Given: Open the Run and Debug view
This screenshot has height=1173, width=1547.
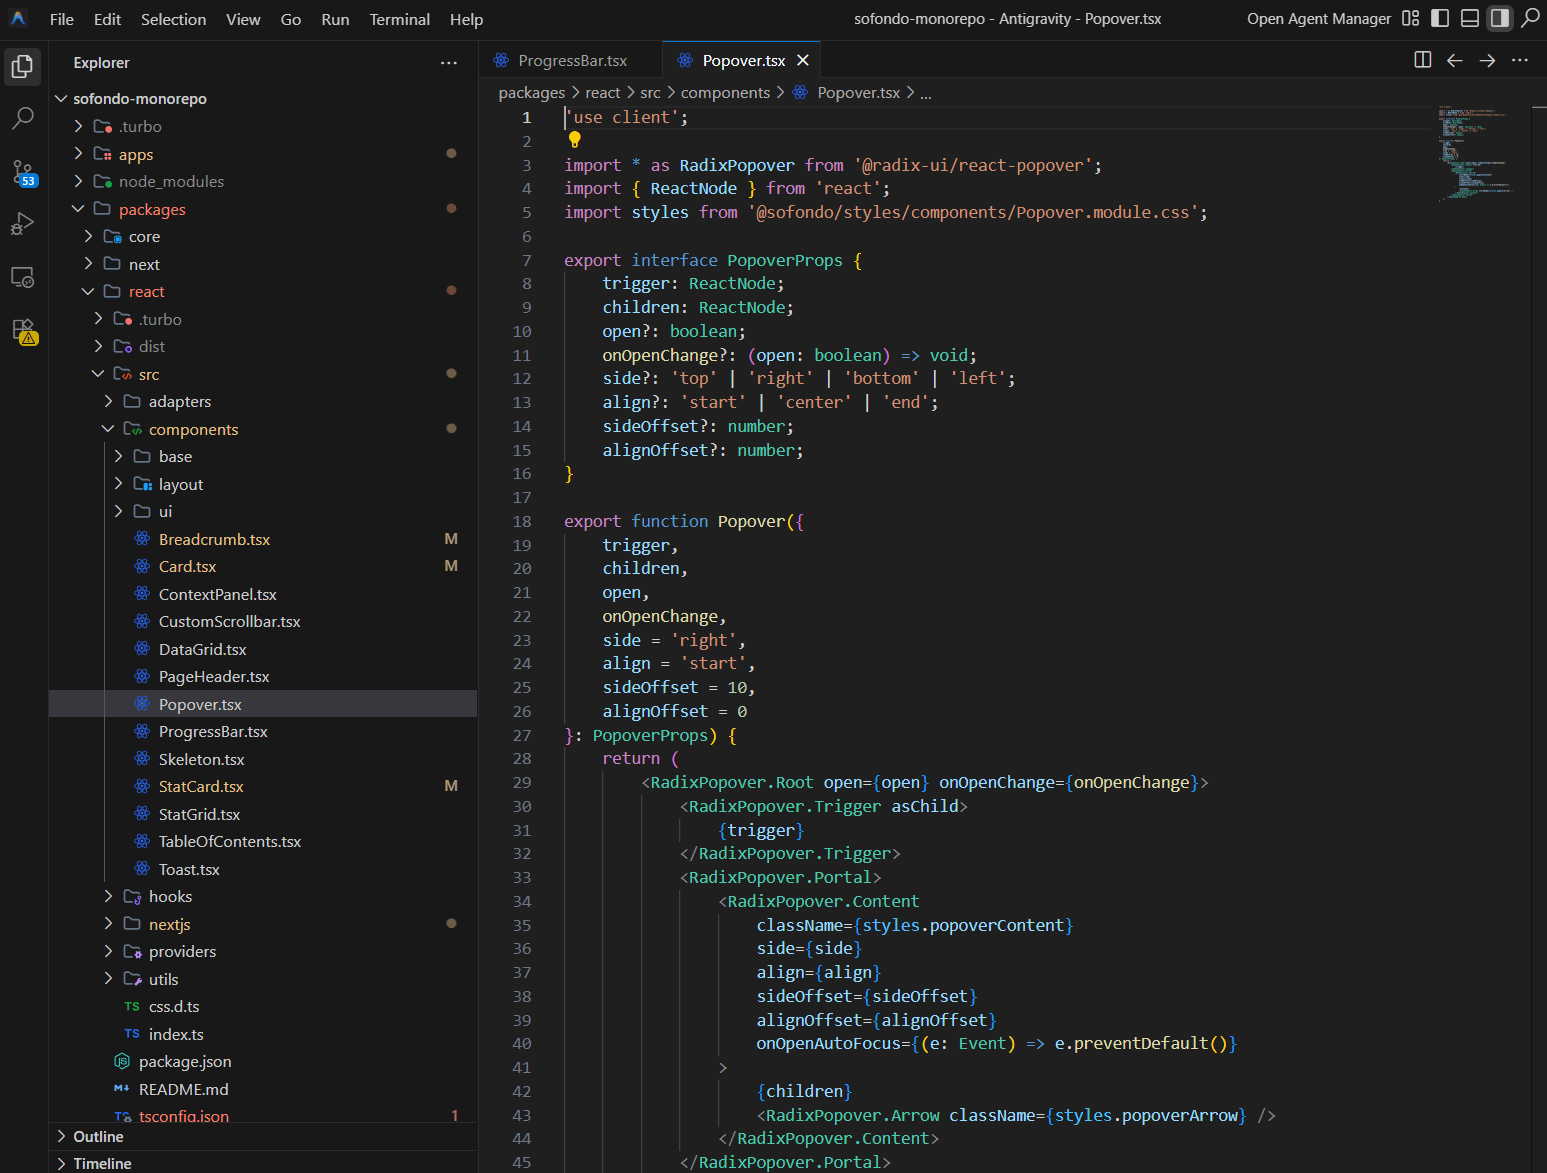Looking at the screenshot, I should coord(22,224).
